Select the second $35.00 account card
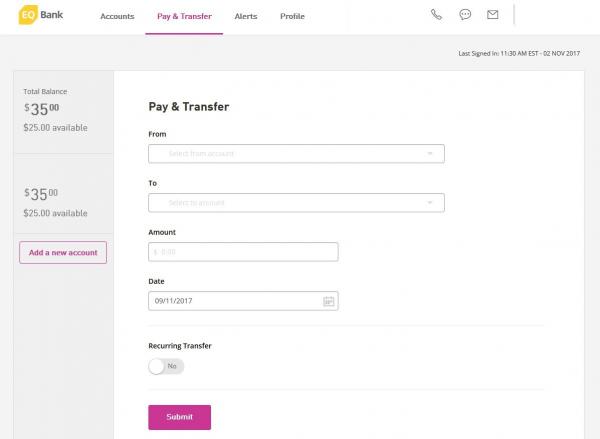 [x=63, y=201]
